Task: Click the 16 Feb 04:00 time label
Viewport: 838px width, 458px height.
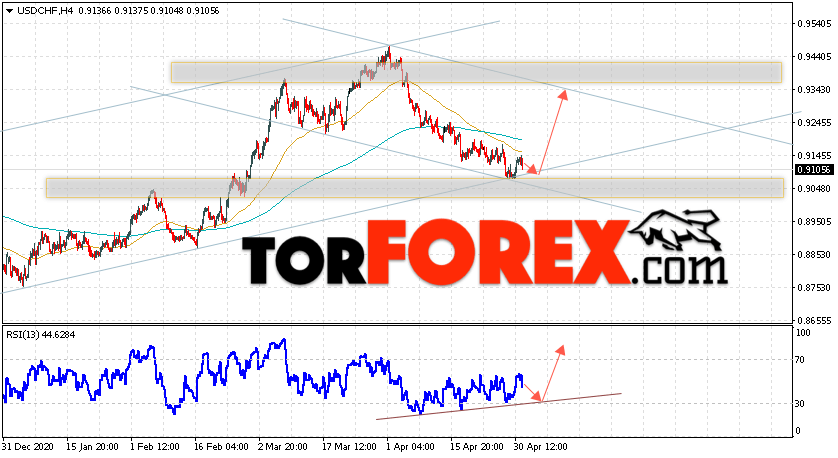Action: [221, 446]
